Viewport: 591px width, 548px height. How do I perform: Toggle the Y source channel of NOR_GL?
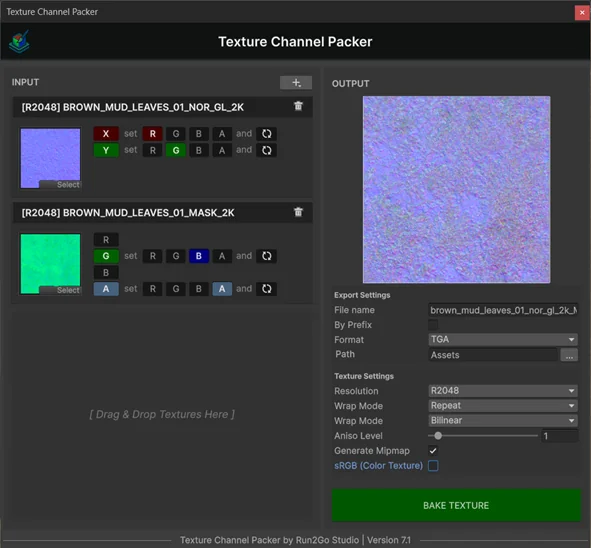click(106, 150)
